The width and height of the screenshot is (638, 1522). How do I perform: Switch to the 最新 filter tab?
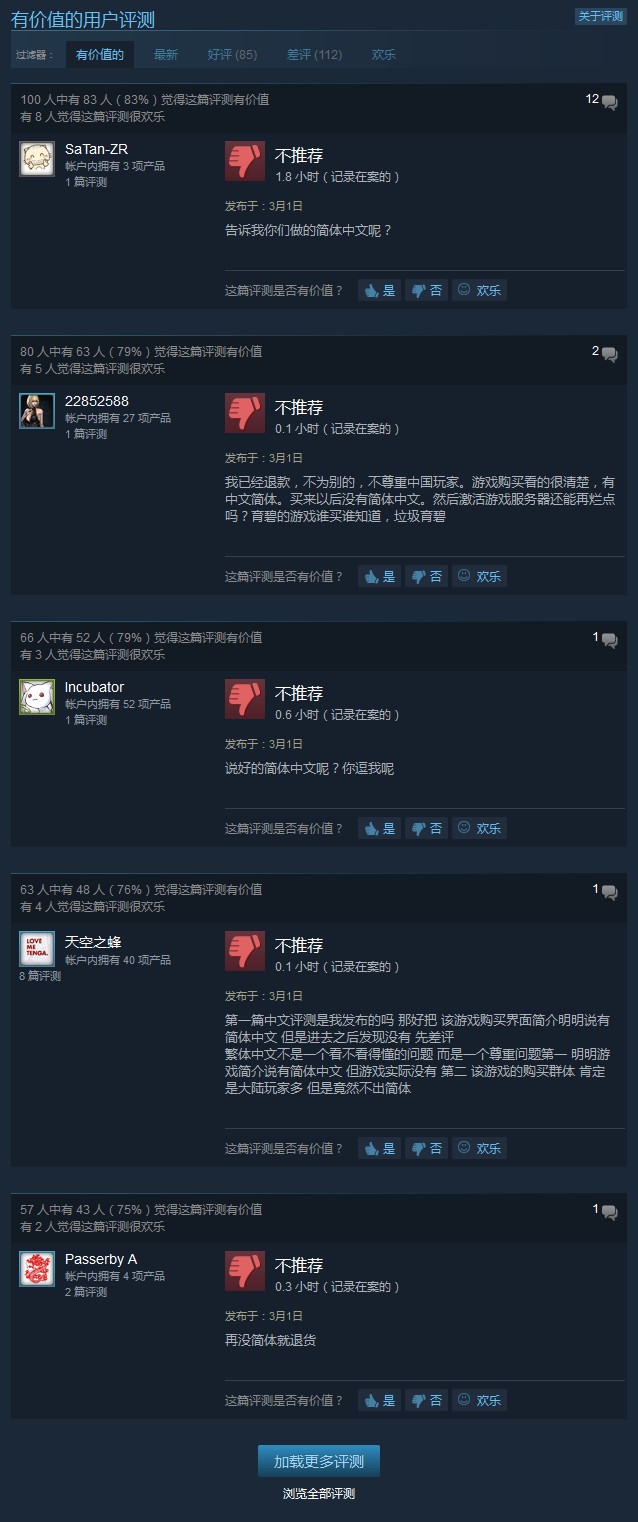tap(166, 55)
